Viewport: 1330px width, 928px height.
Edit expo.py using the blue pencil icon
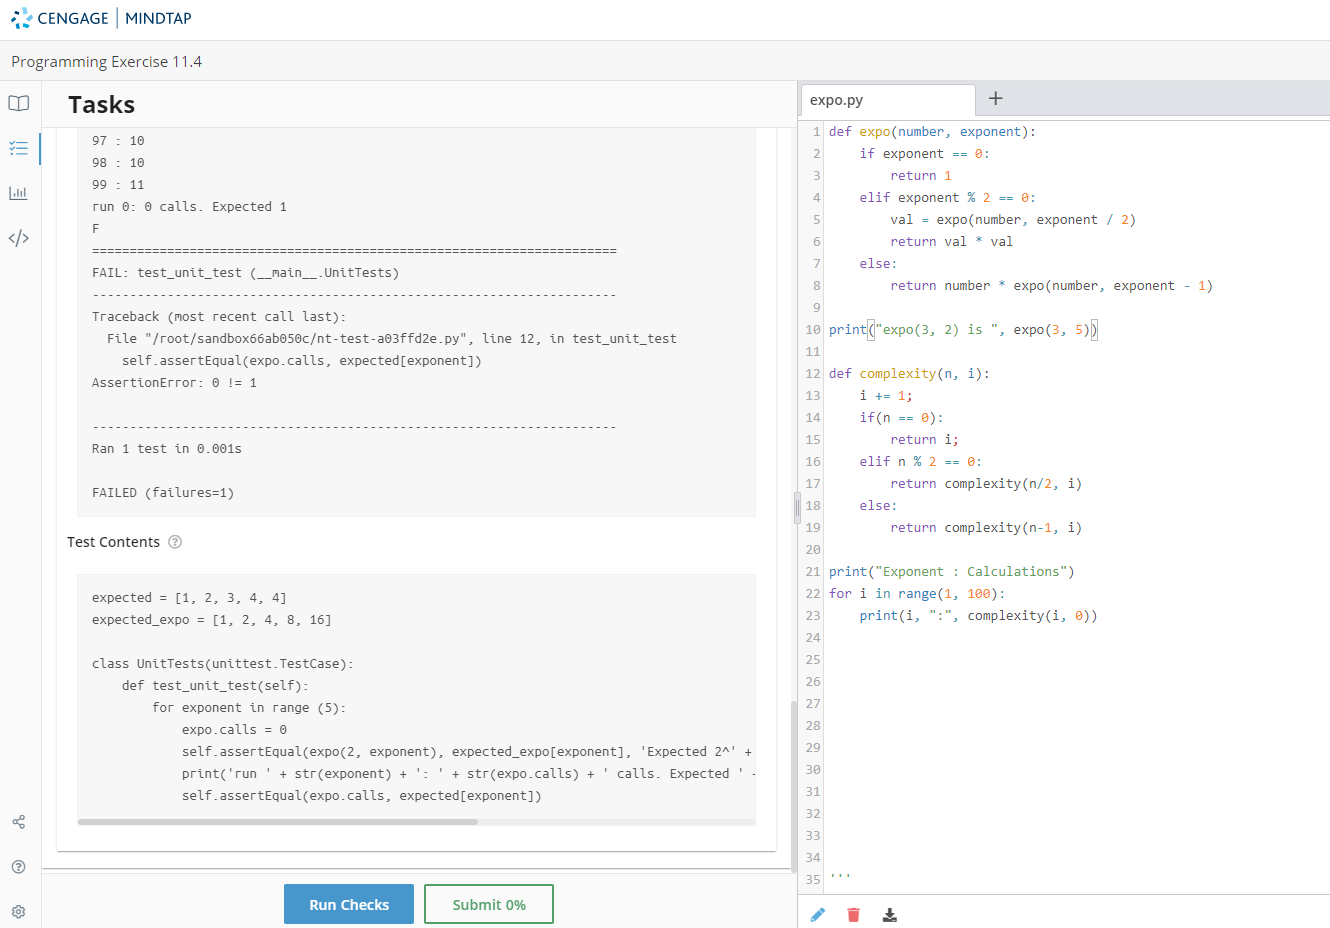tap(818, 914)
